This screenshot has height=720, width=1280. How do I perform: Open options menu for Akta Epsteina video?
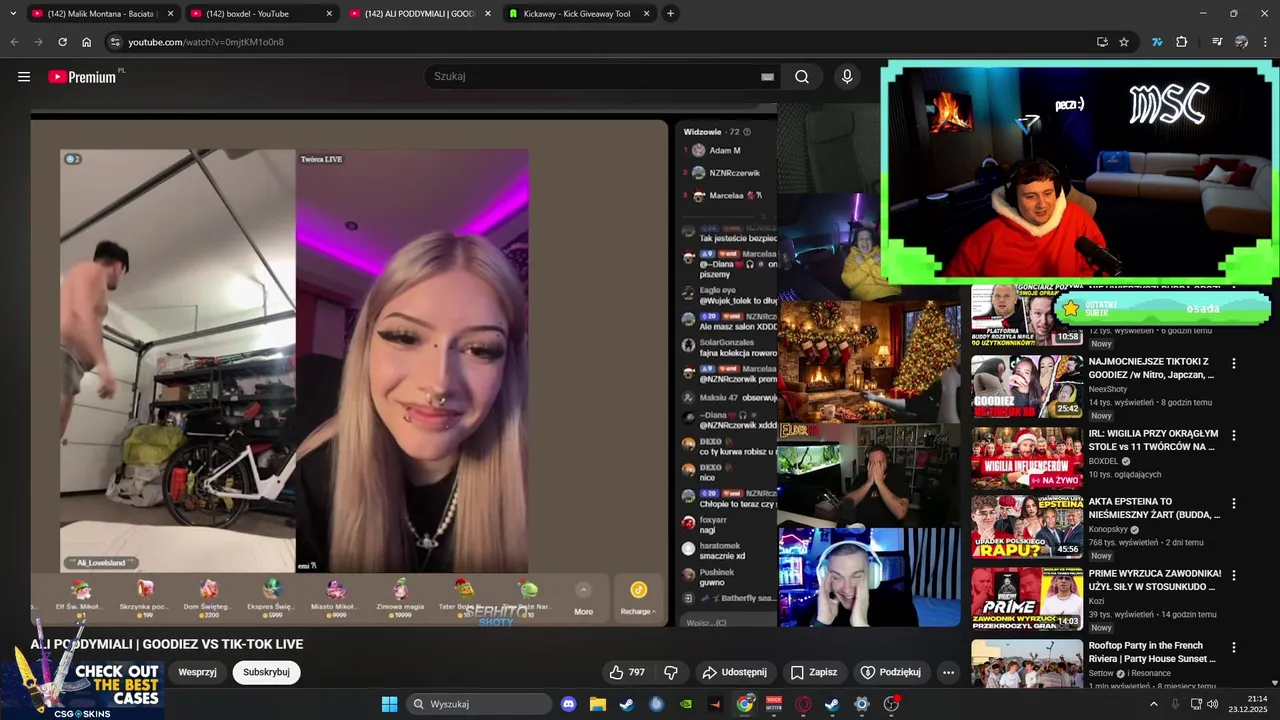(1233, 504)
